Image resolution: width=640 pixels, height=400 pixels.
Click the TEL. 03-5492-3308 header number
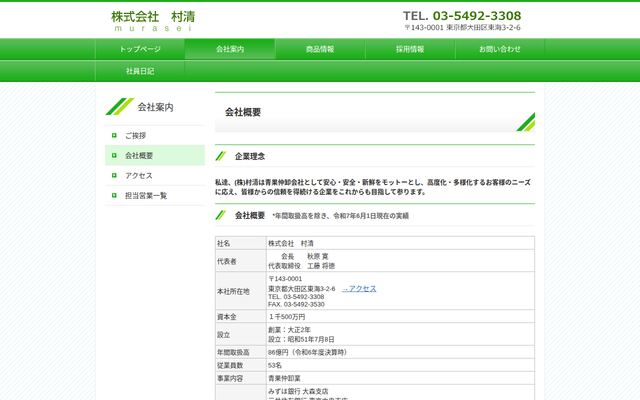[462, 16]
